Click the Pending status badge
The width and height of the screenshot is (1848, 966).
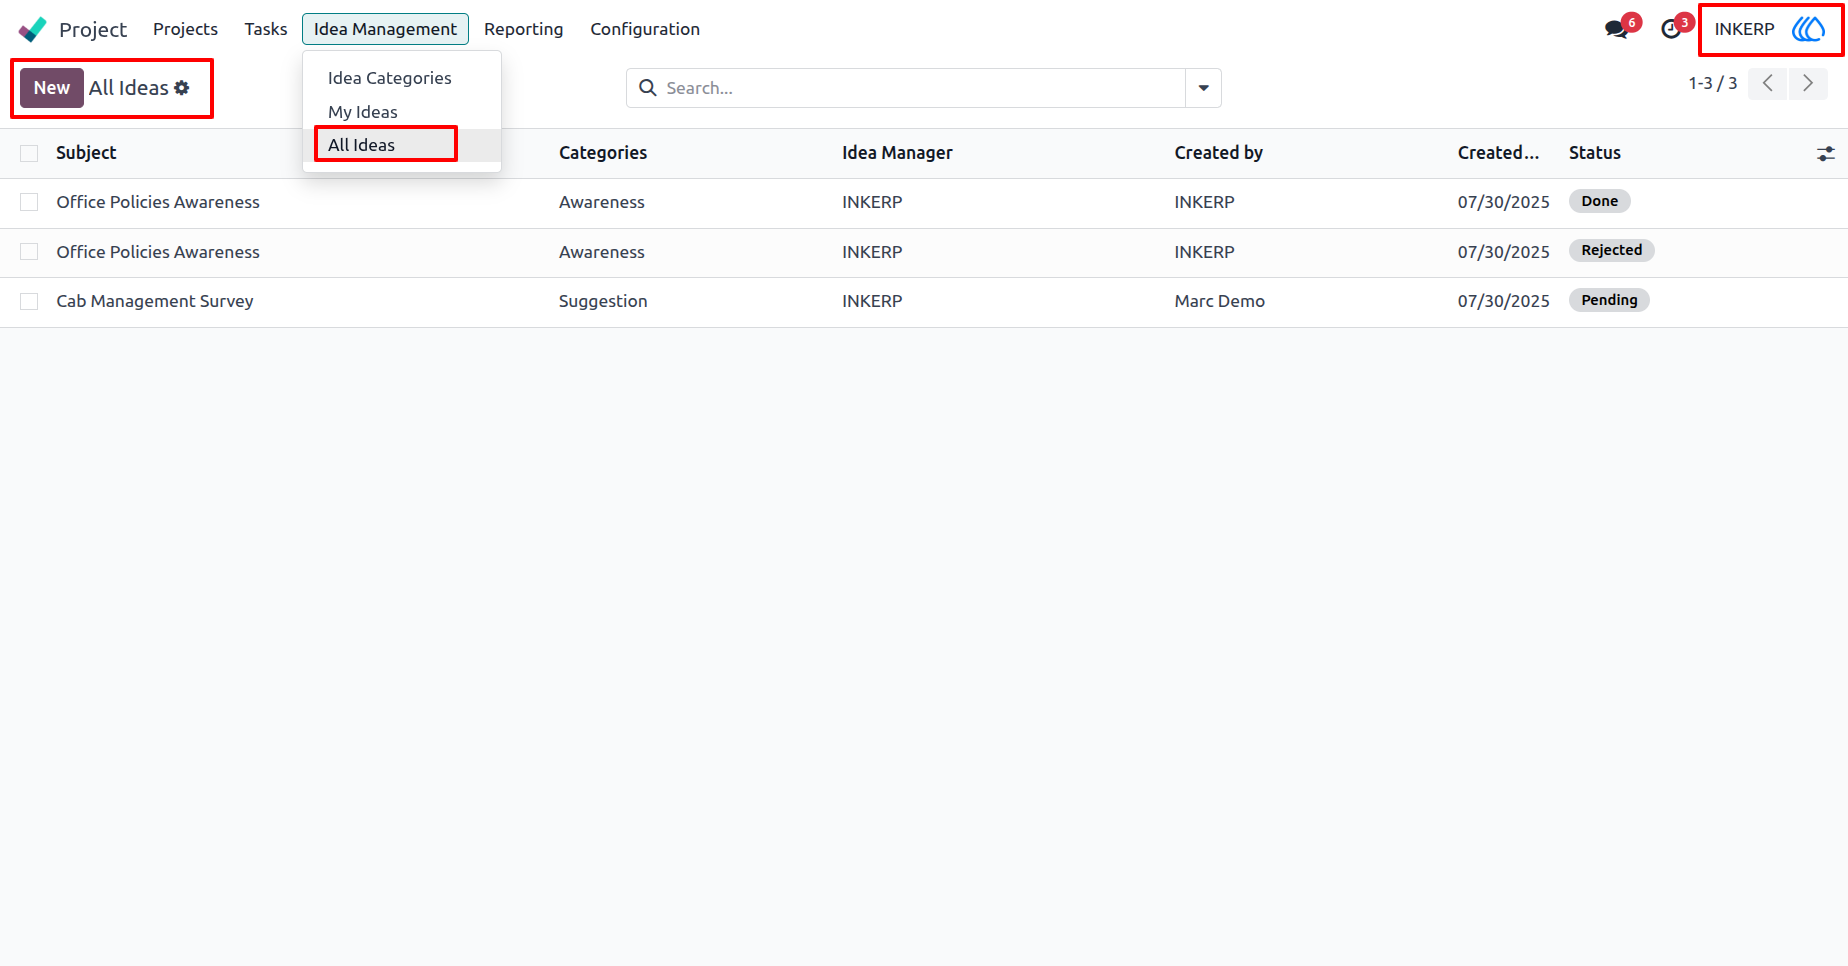point(1609,300)
